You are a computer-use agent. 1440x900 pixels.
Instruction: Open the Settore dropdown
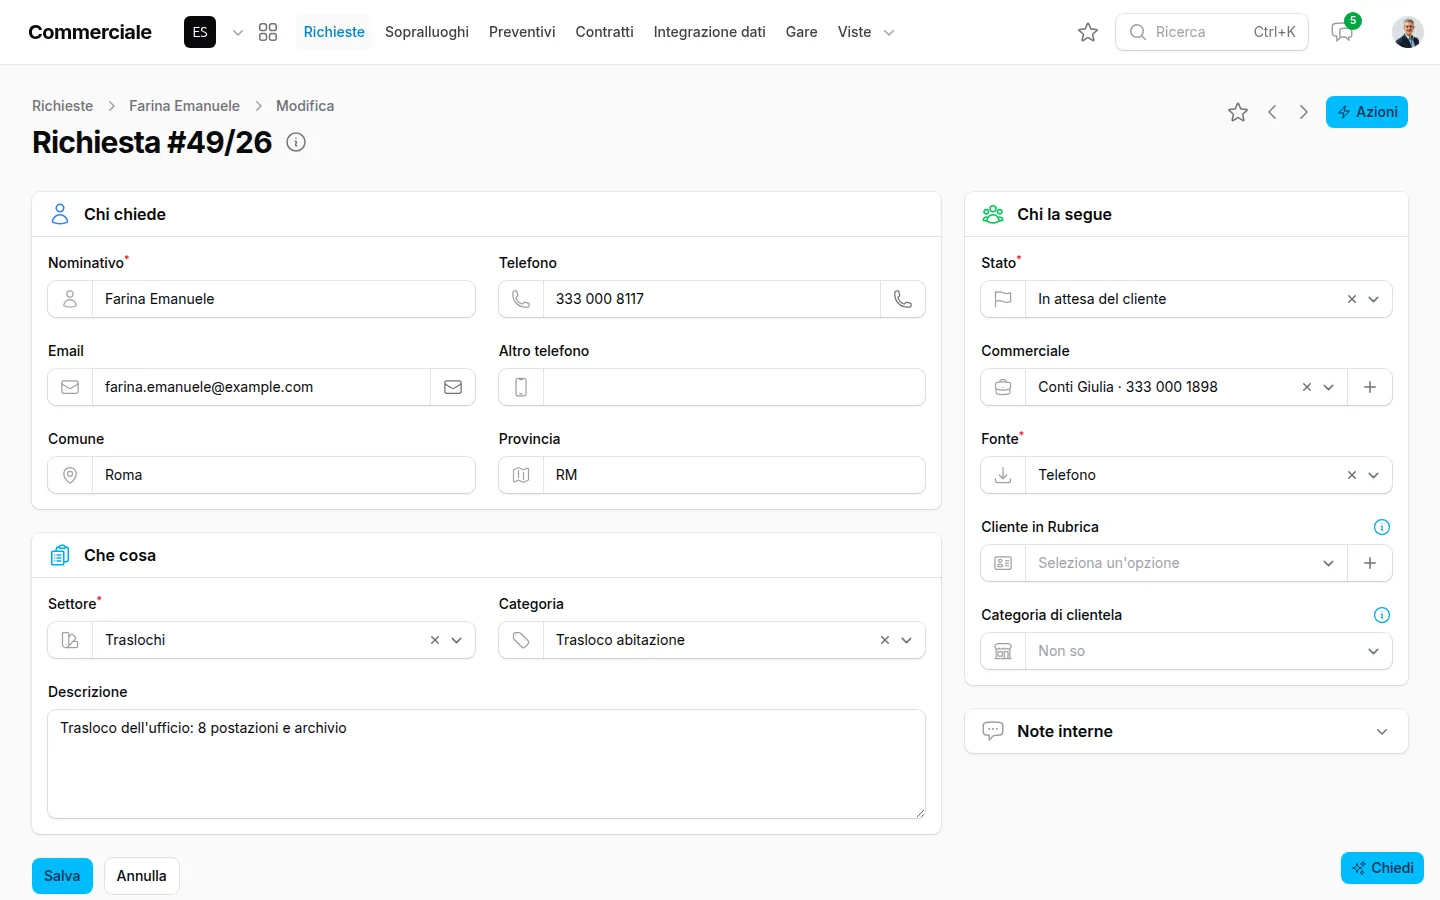pos(457,640)
